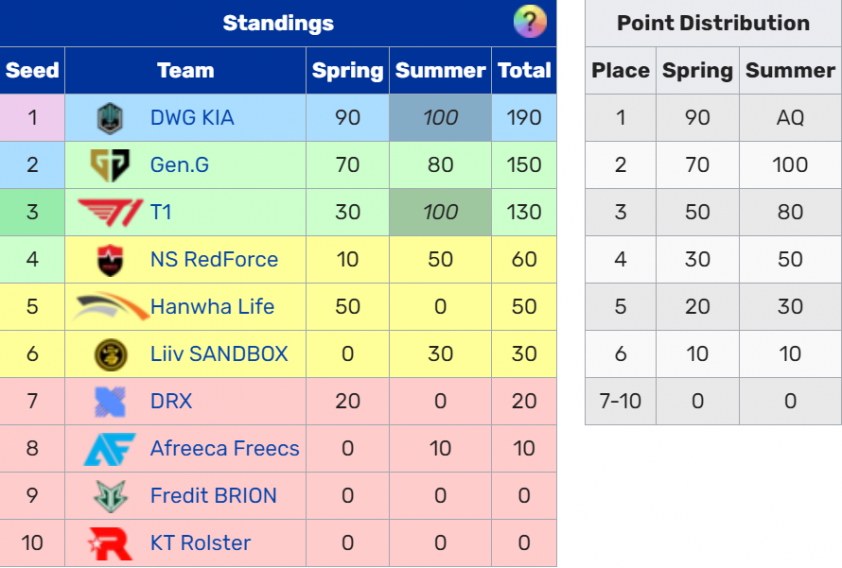842x568 pixels.
Task: Open the Gen.G team link
Action: click(179, 165)
